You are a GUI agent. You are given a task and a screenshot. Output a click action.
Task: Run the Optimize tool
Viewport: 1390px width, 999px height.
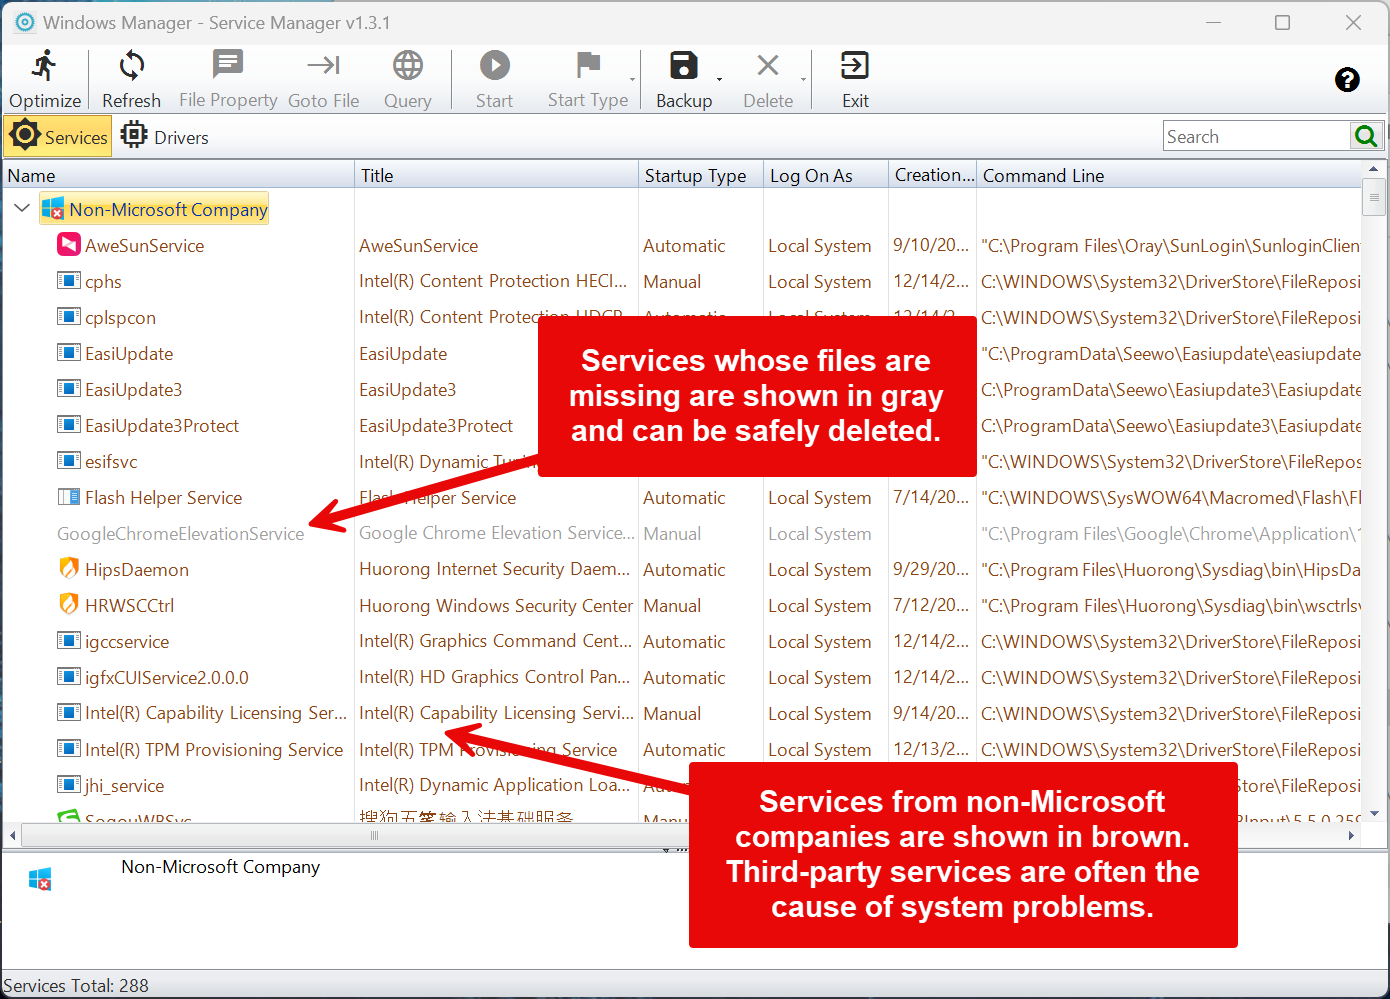tap(45, 79)
